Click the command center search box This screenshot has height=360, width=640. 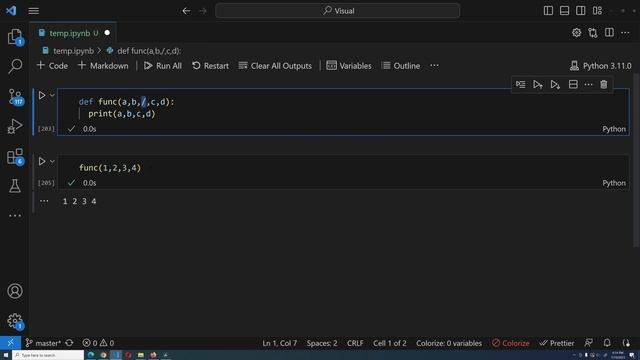338,11
